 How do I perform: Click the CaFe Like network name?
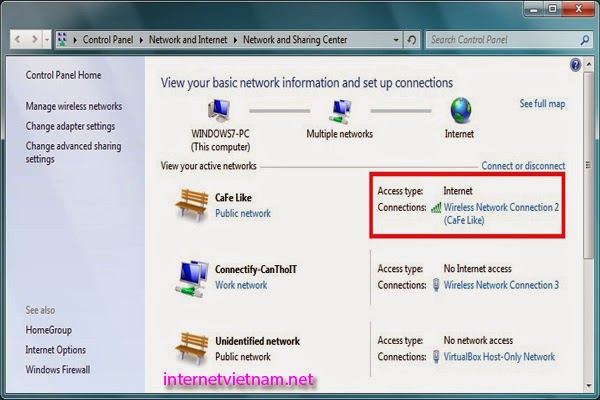point(233,198)
